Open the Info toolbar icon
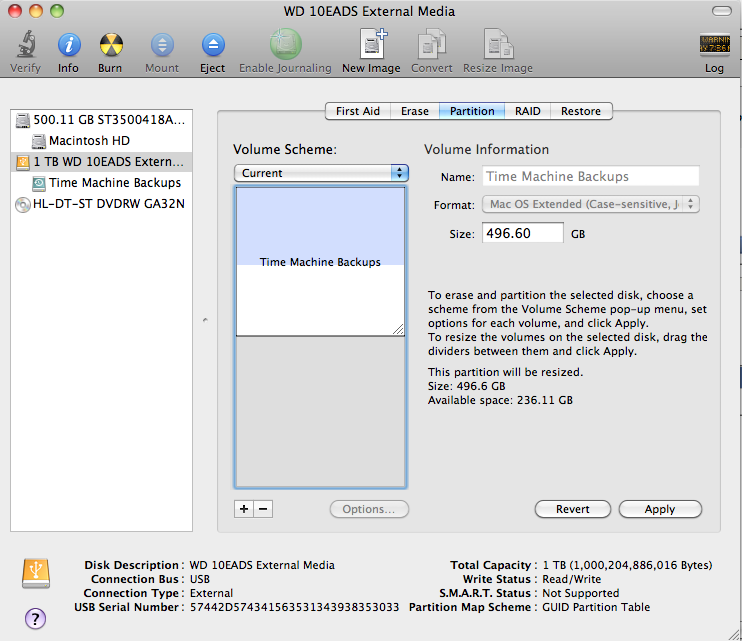This screenshot has height=641, width=742. pyautogui.click(x=69, y=45)
